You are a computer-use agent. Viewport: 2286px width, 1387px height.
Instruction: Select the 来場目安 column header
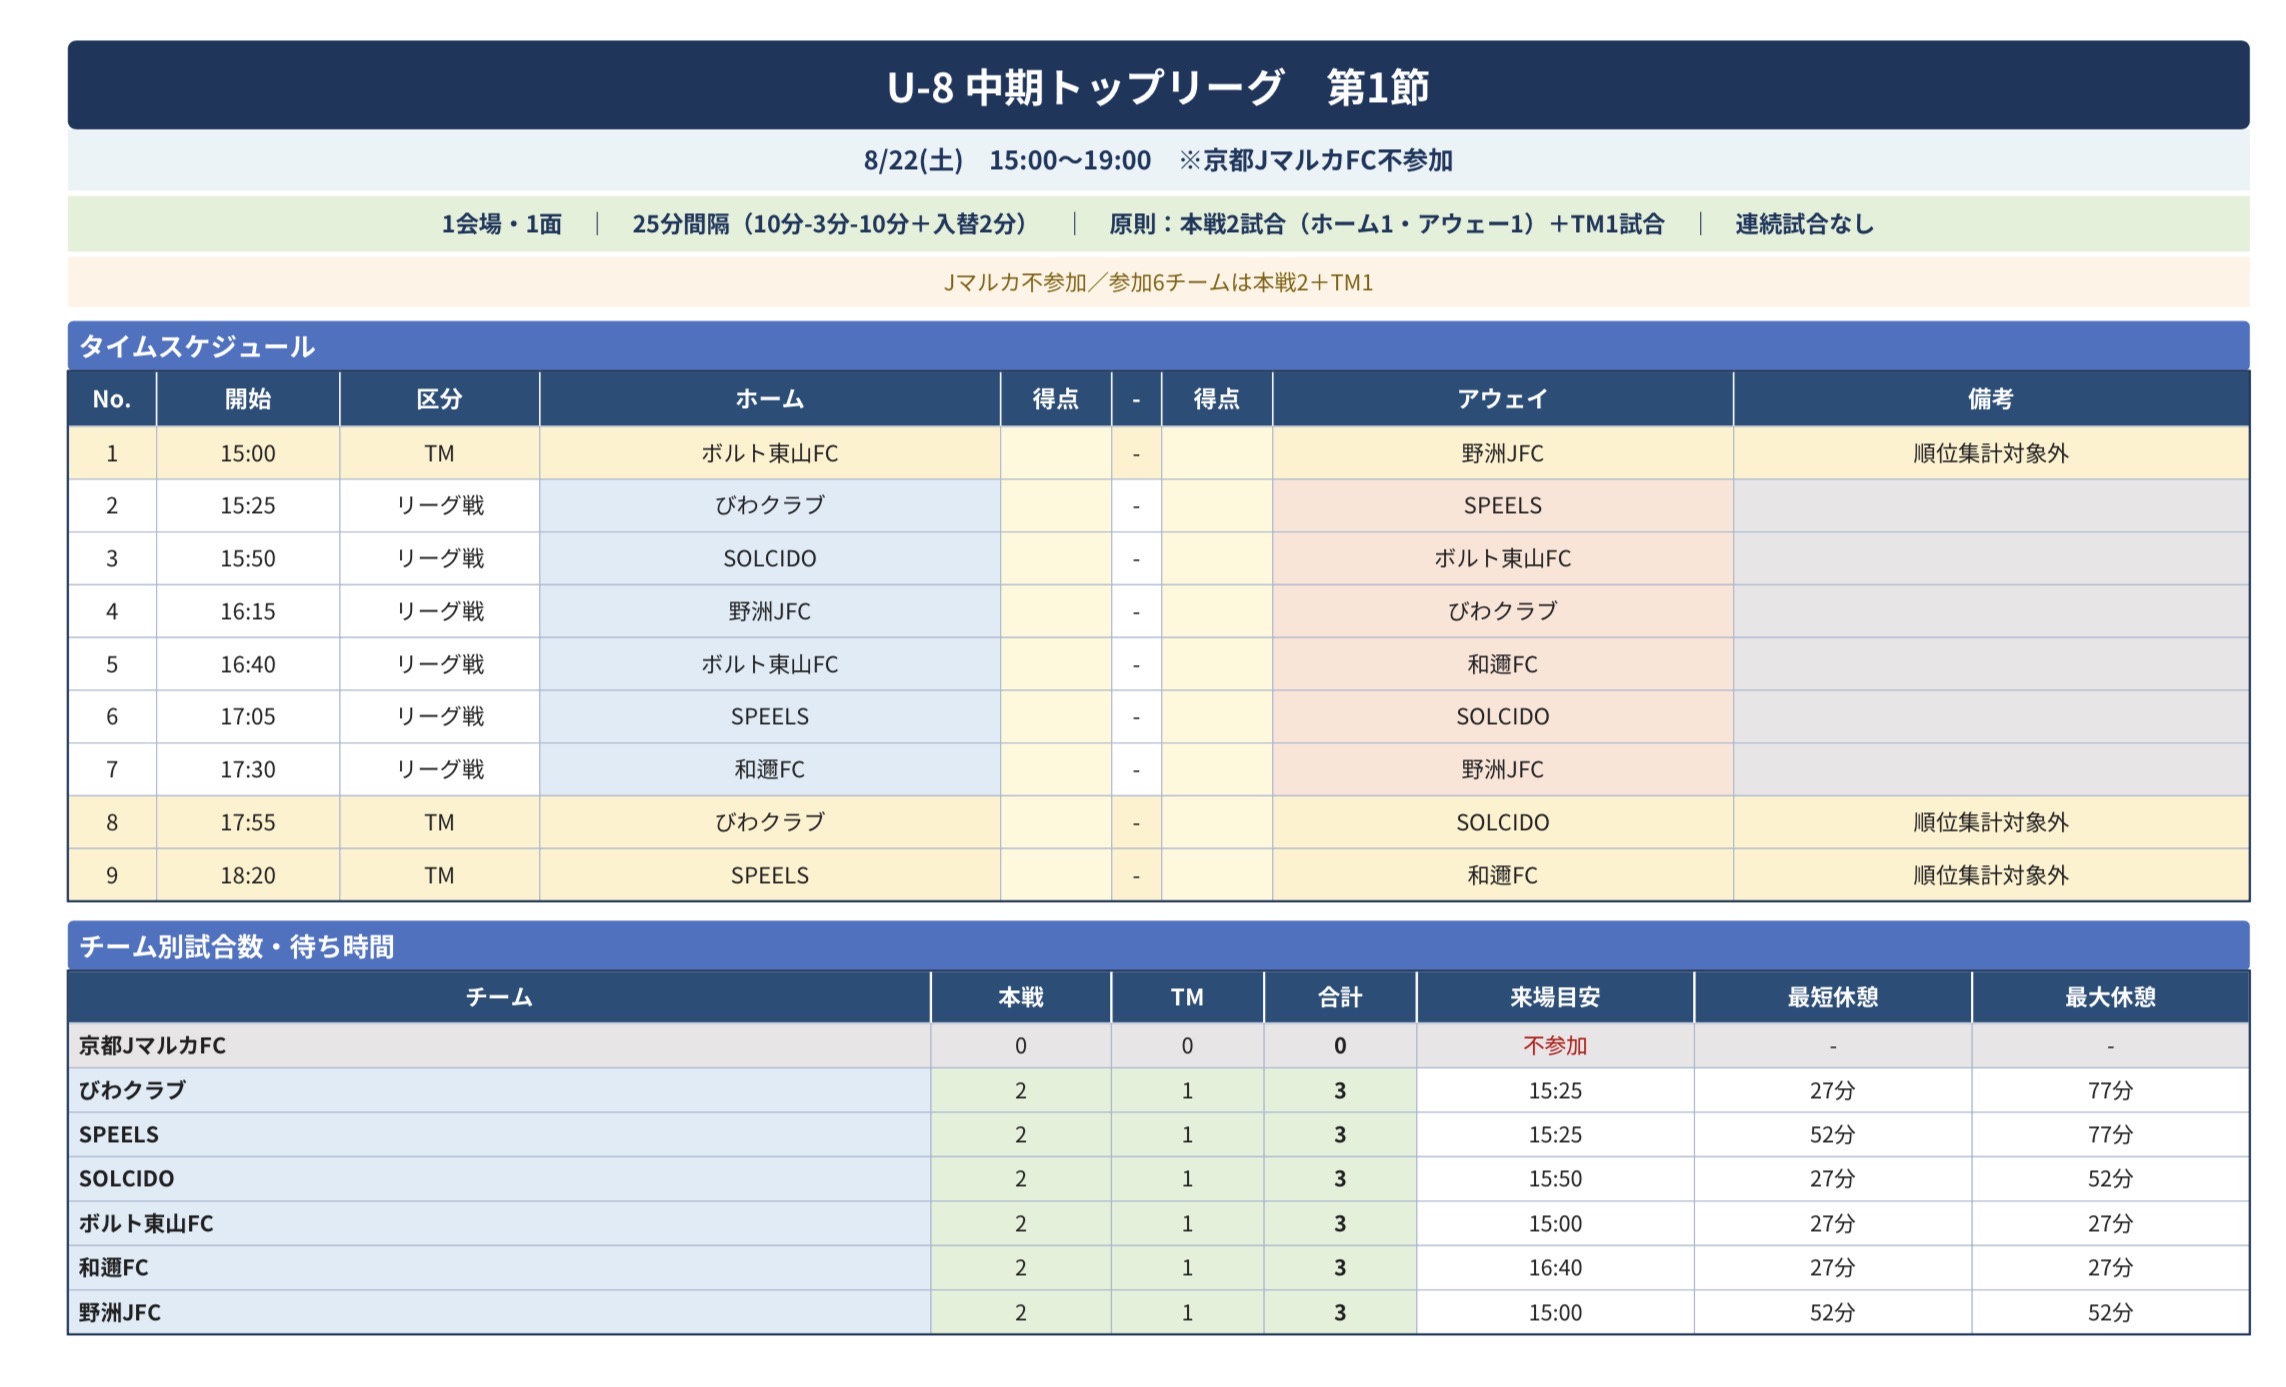point(1555,997)
